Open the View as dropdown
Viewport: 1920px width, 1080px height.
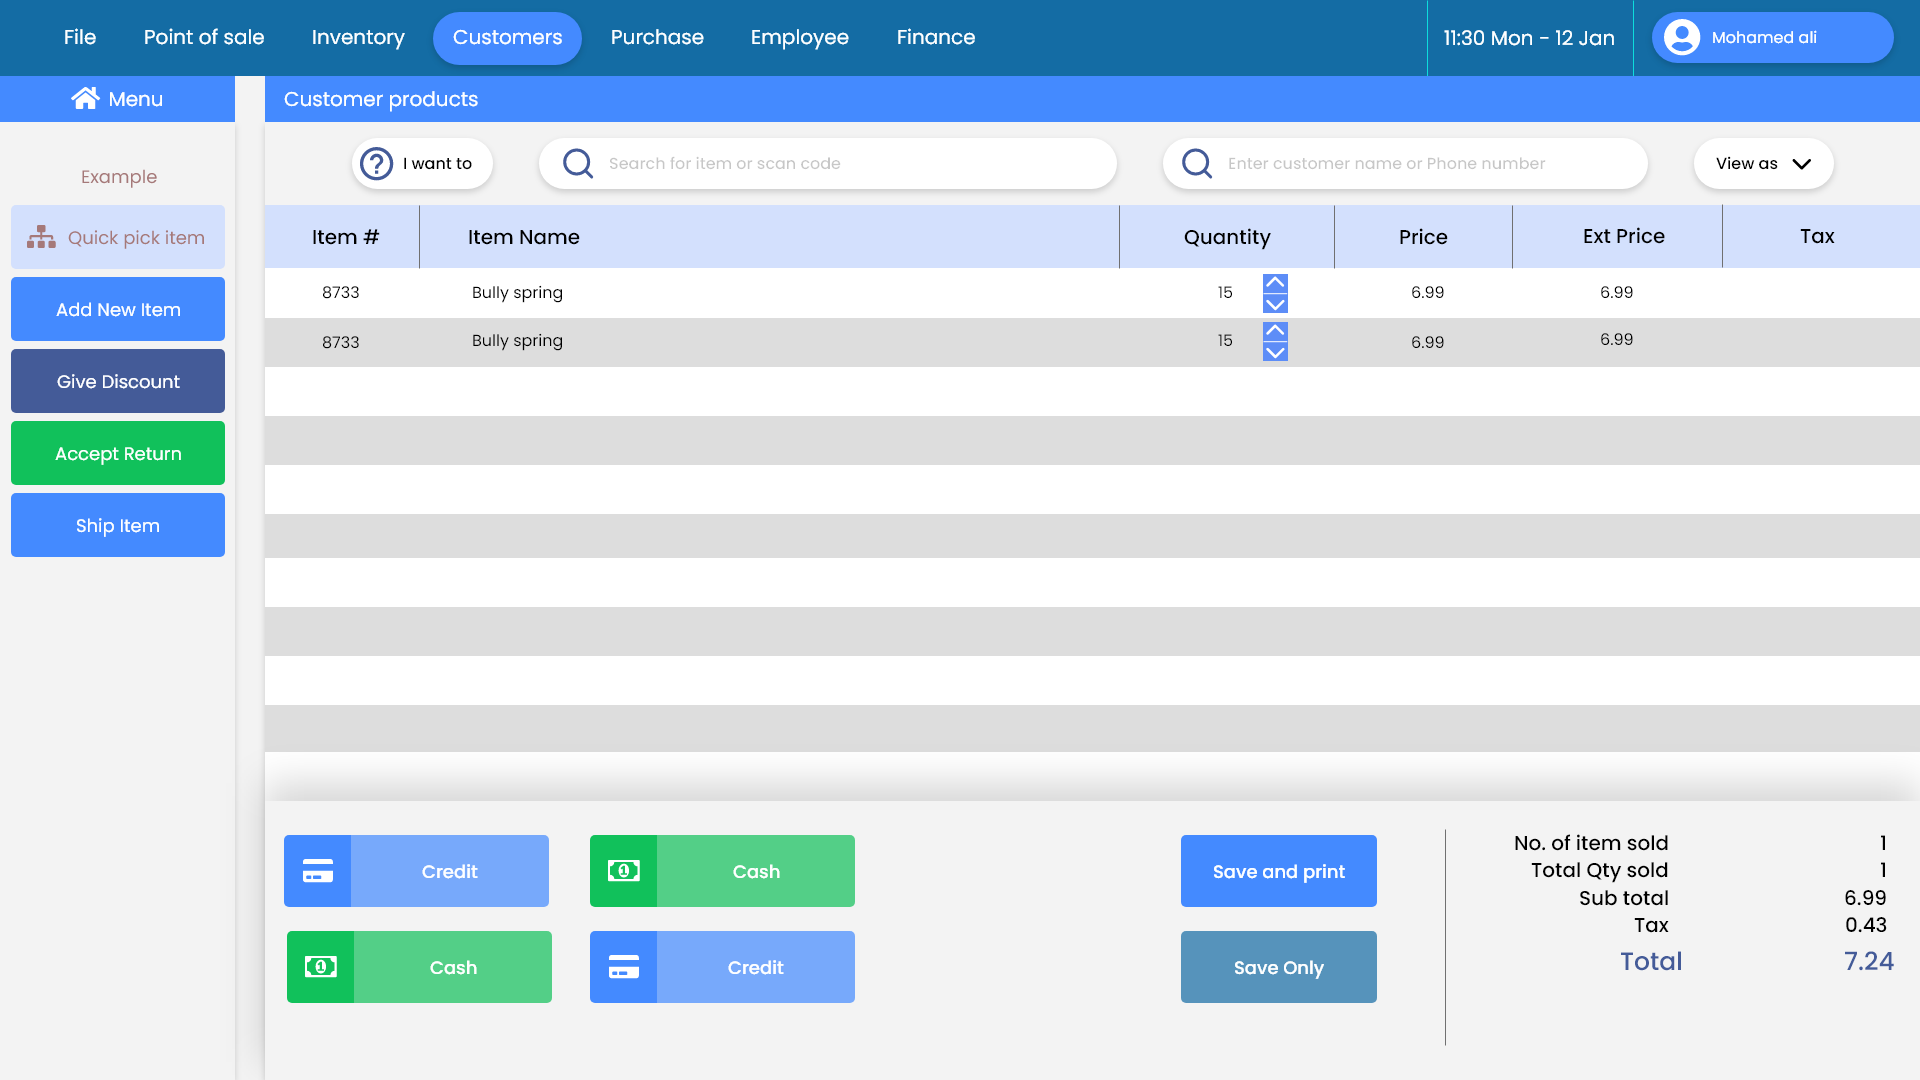click(x=1763, y=163)
